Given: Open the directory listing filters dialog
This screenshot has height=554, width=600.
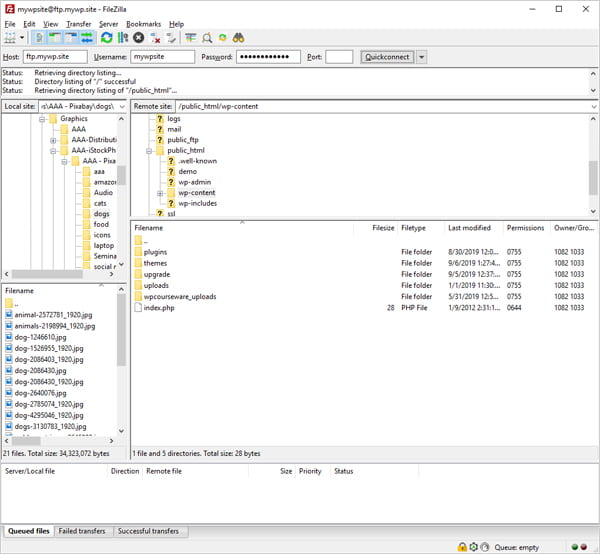Looking at the screenshot, I should [x=190, y=37].
